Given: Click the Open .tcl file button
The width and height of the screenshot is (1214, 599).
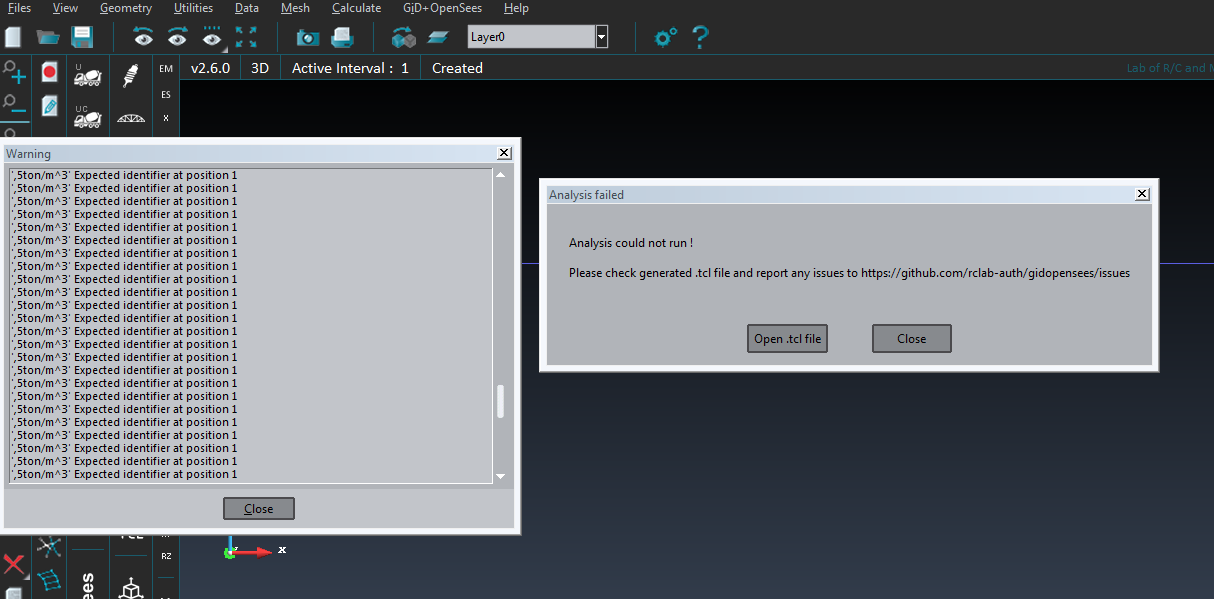Looking at the screenshot, I should coord(787,338).
